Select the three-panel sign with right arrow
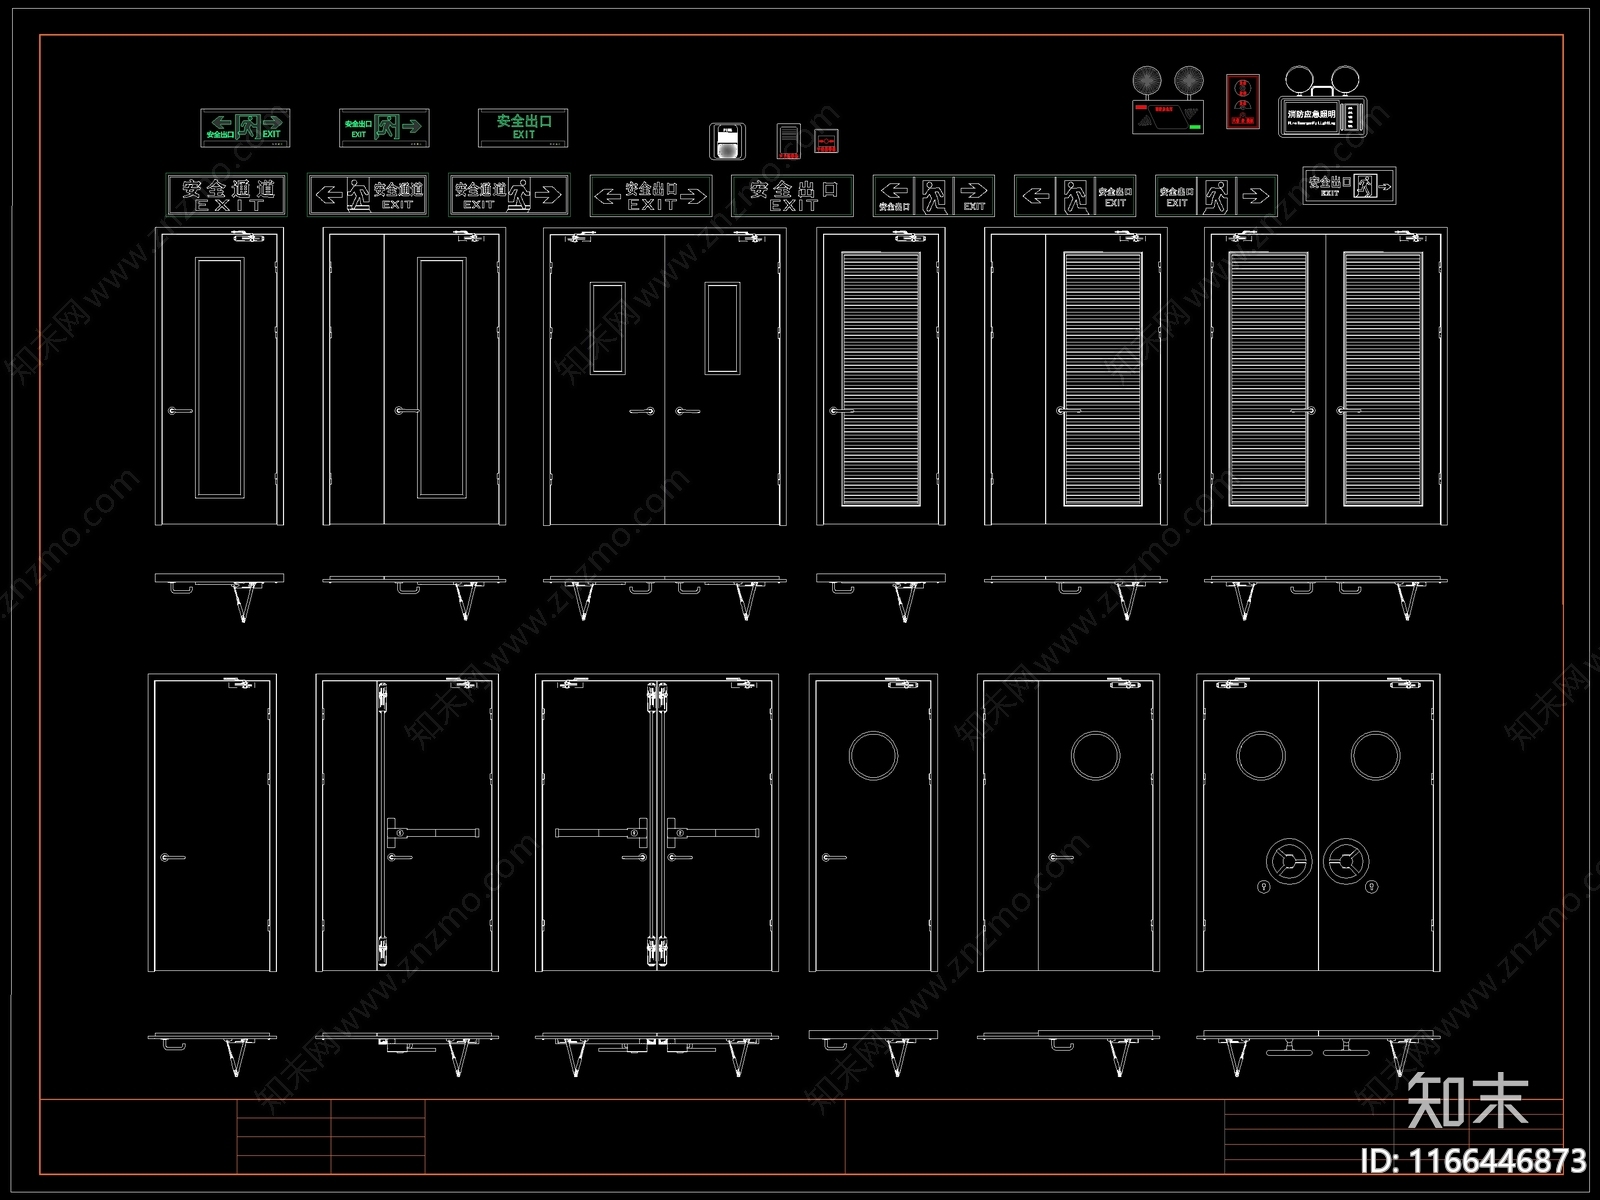Image resolution: width=1600 pixels, height=1200 pixels. (1216, 196)
